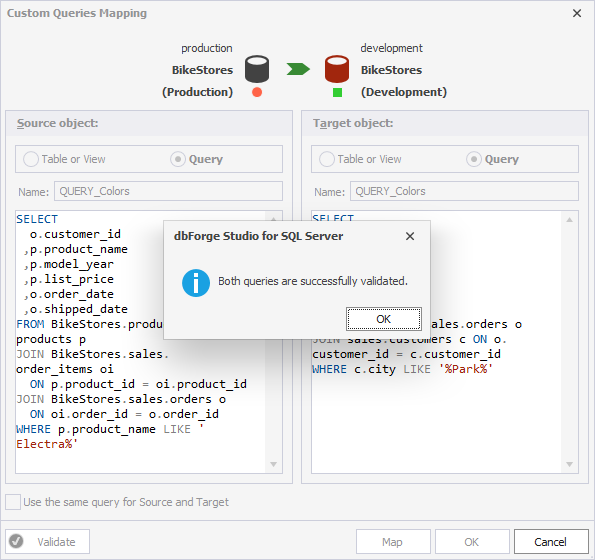Click source query scrollbar down arrow
The height and width of the screenshot is (560, 595).
(x=273, y=464)
